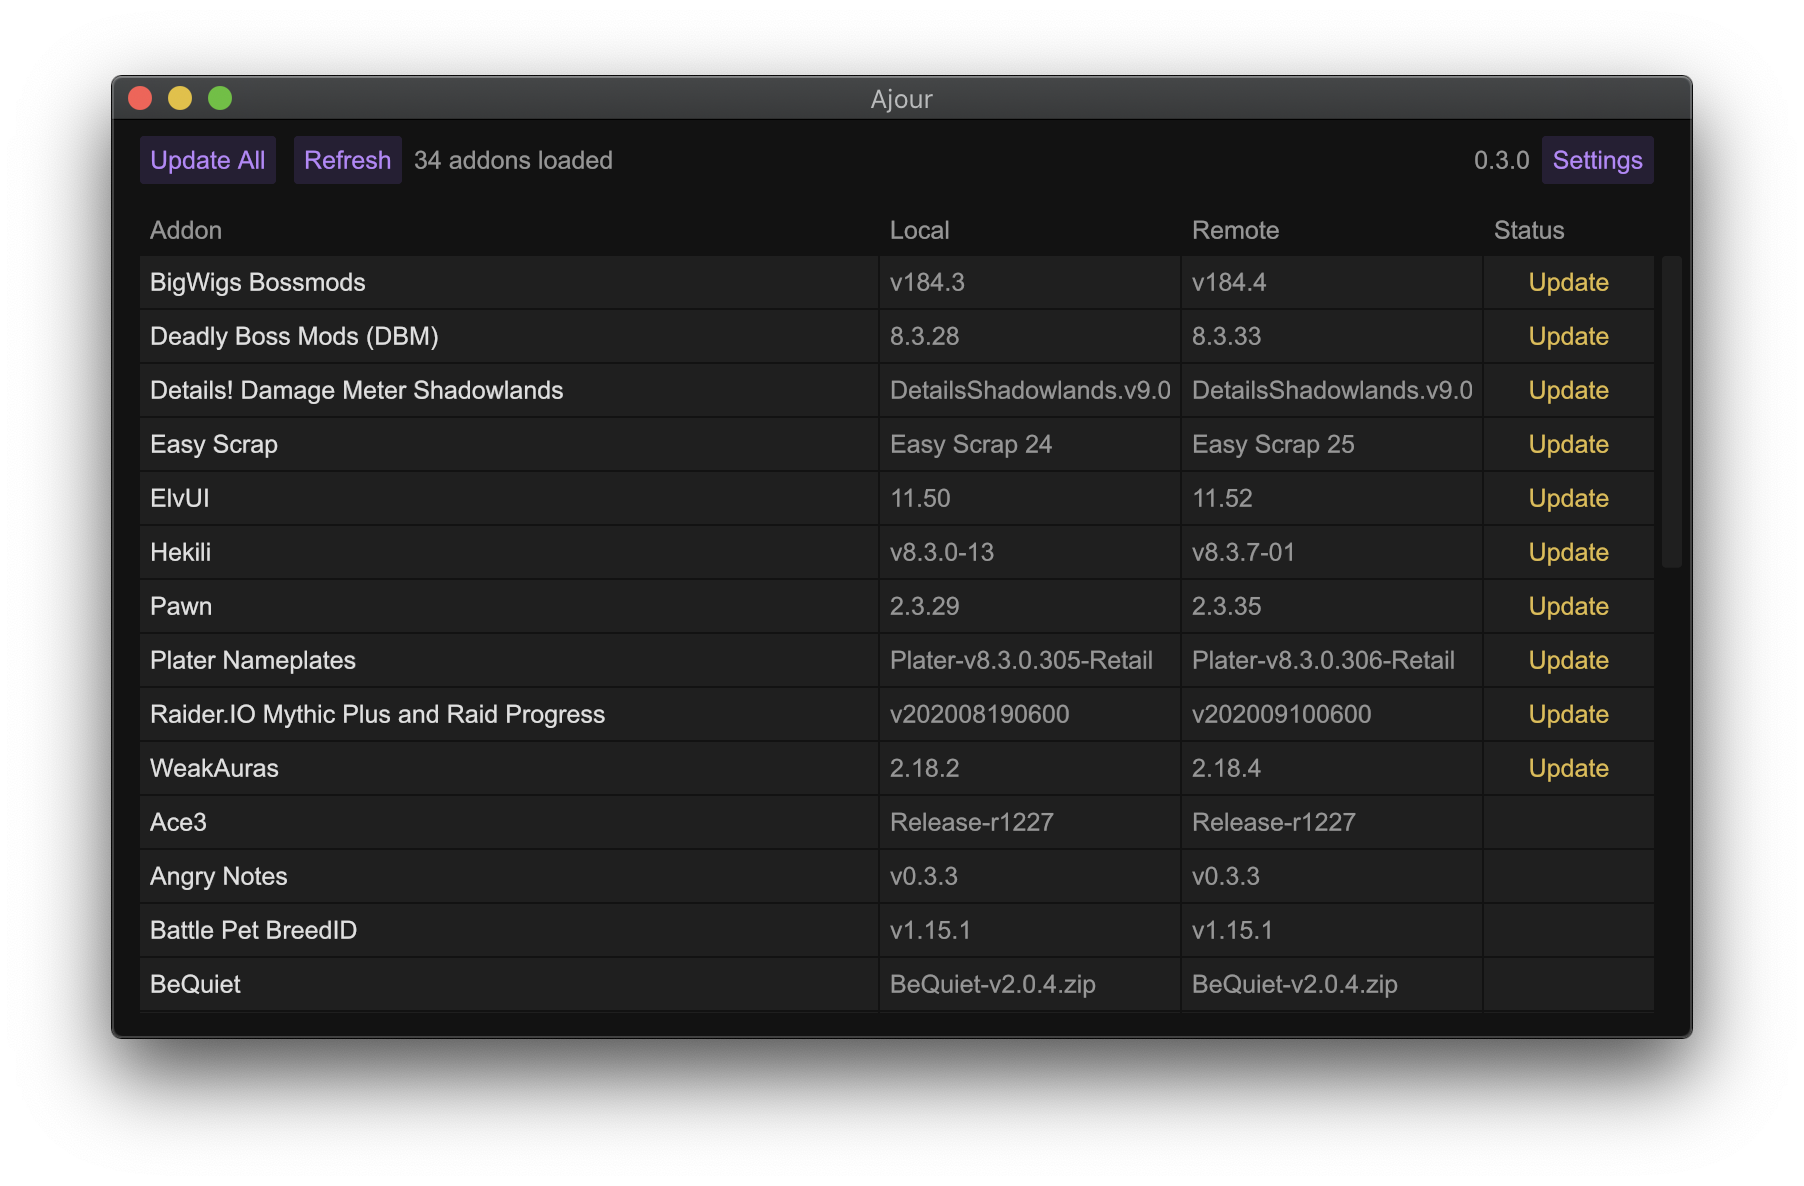Image resolution: width=1804 pixels, height=1186 pixels.
Task: Click remote version v8.3.7-01
Action: click(1244, 552)
